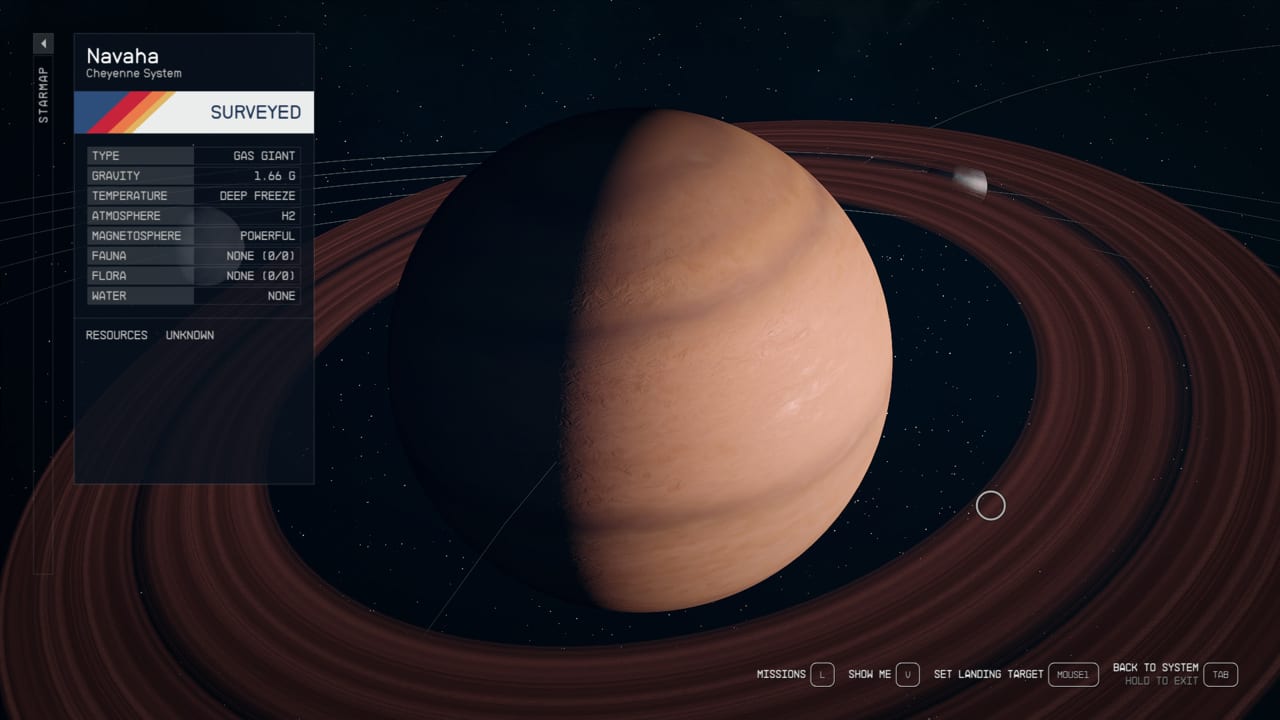
Task: Click the Cheyenne System subtitle
Action: [134, 74]
